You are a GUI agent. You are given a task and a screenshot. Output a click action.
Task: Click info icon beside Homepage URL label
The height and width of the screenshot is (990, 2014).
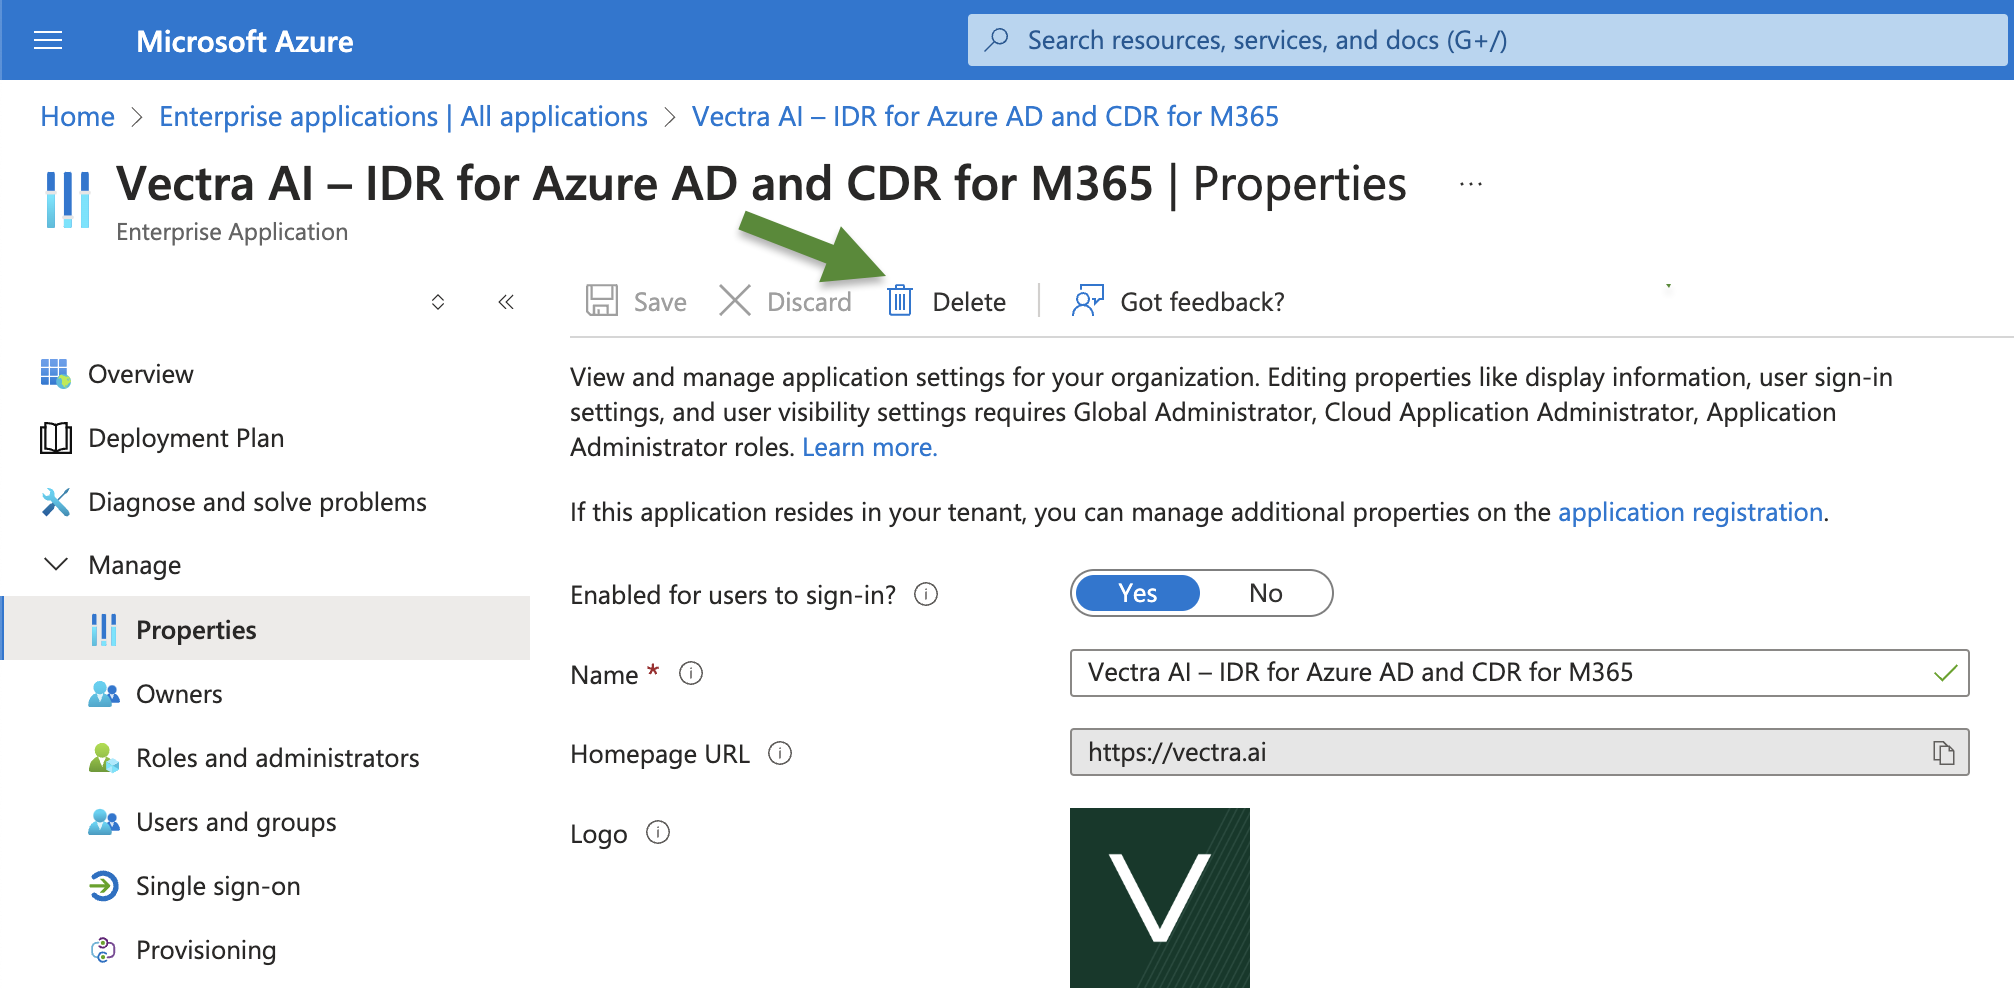pyautogui.click(x=780, y=753)
